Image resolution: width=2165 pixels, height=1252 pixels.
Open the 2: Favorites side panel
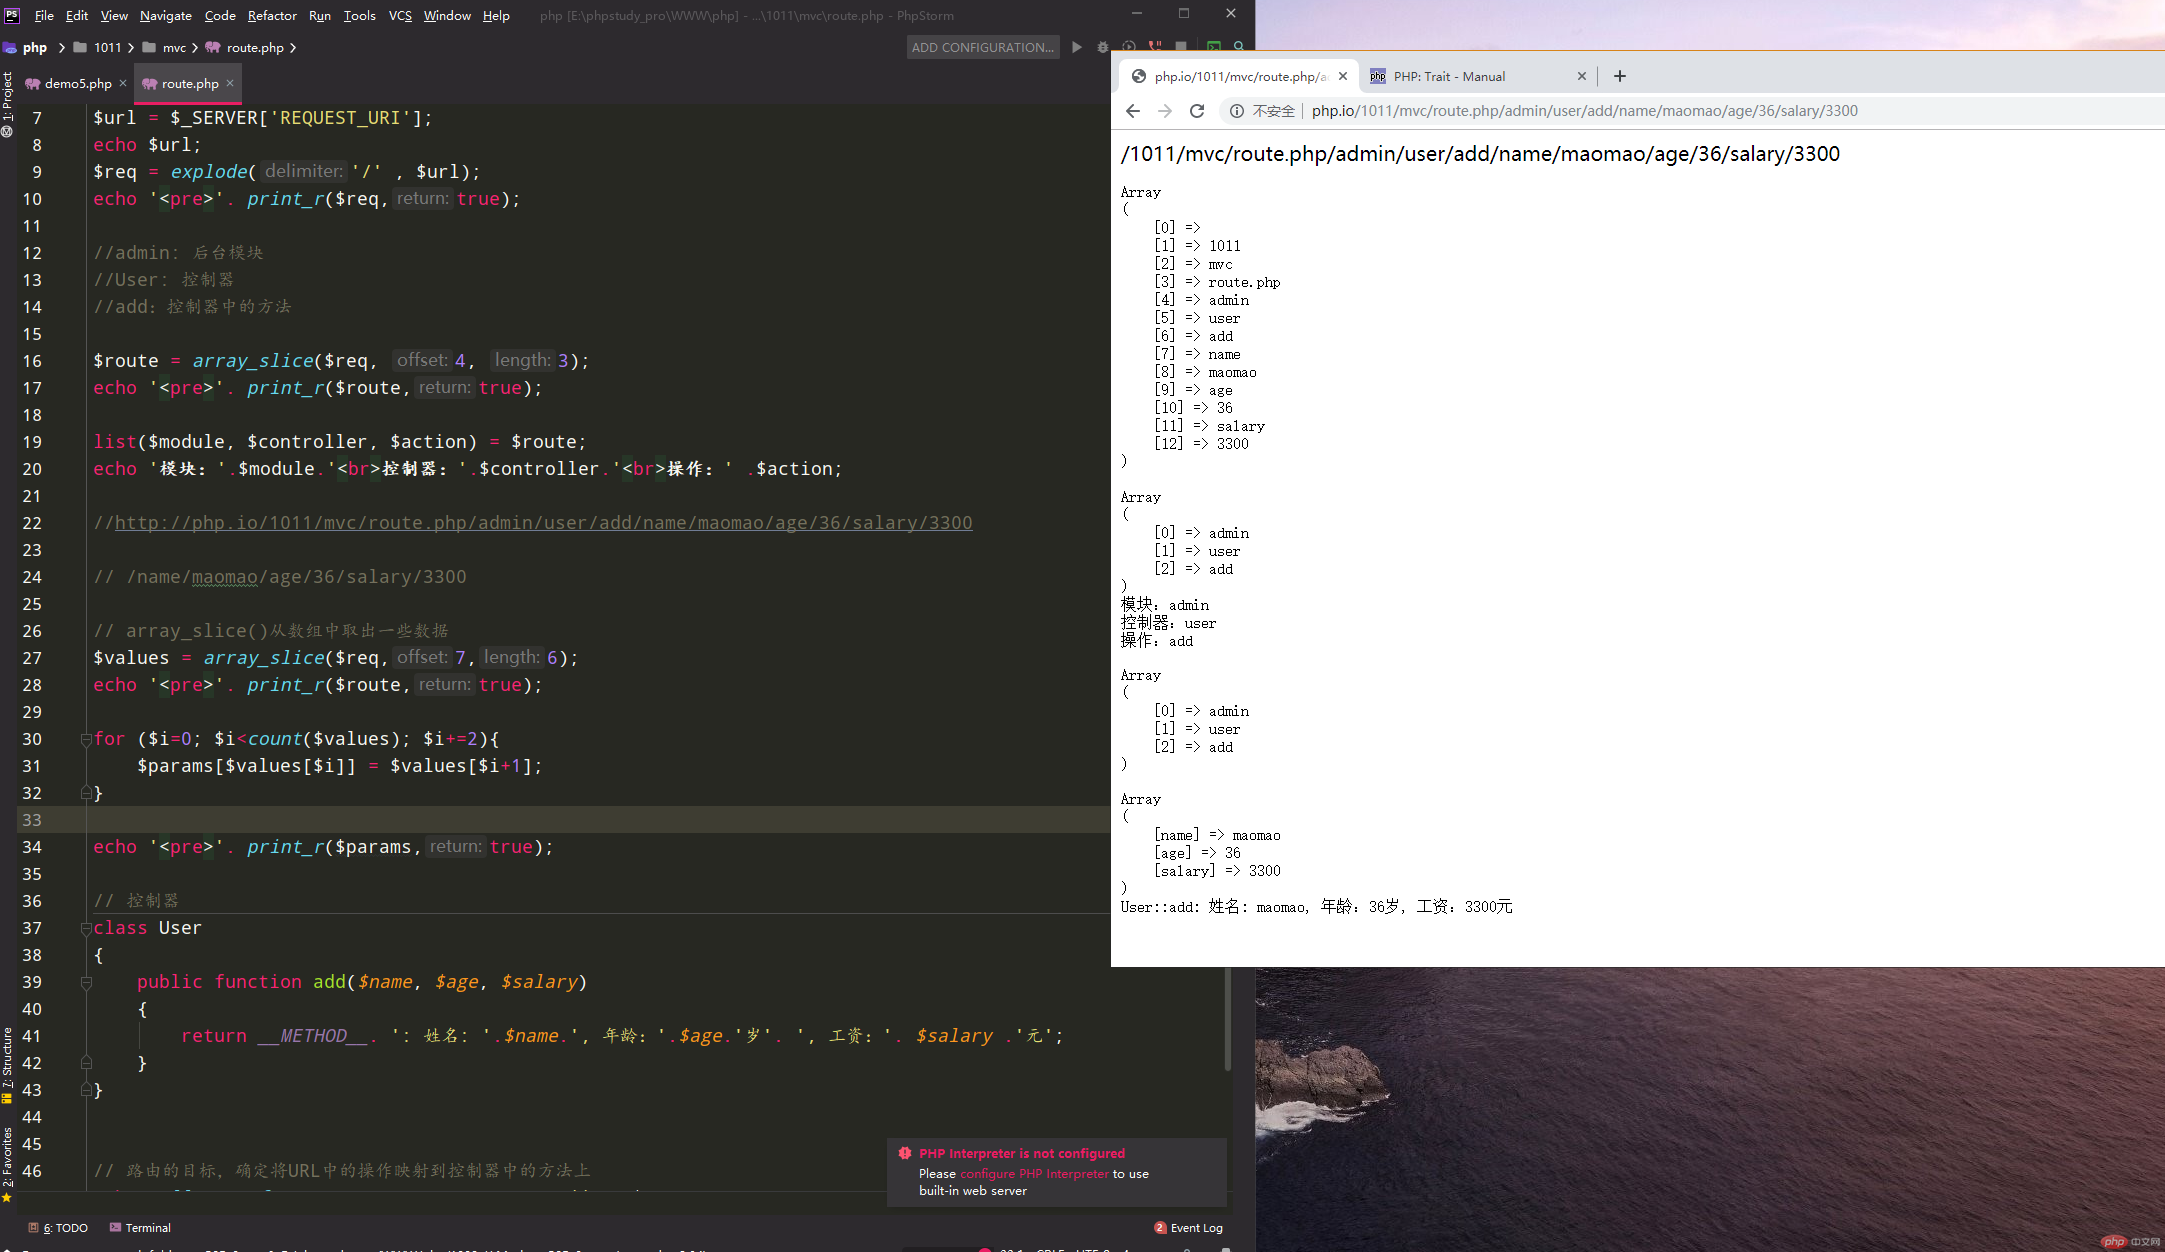click(x=8, y=1164)
